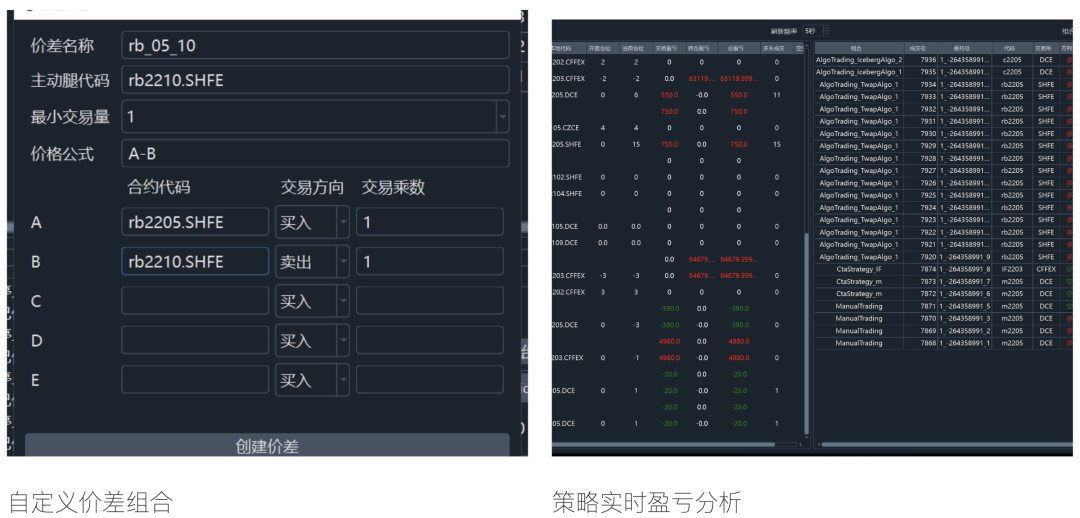Open leg D 交易方向 dropdown
The width and height of the screenshot is (1080, 518).
312,340
